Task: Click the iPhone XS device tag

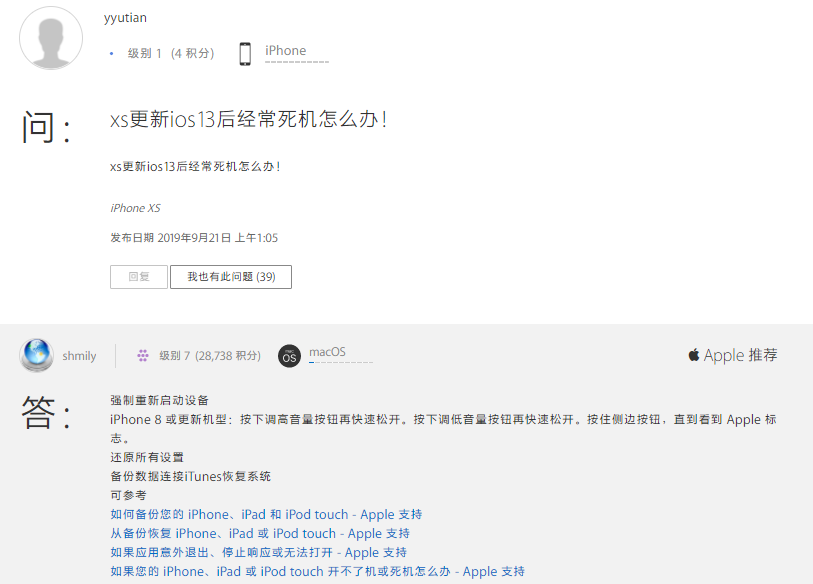Action: (135, 208)
